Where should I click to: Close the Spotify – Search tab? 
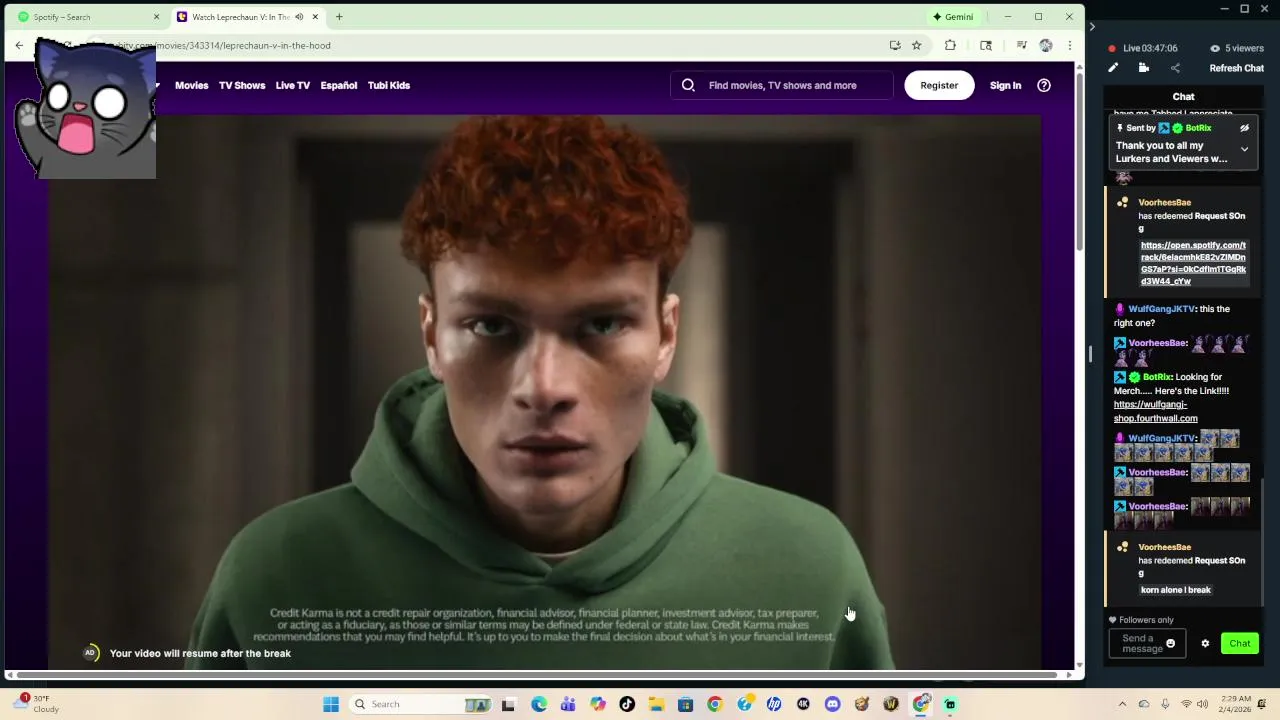point(156,17)
